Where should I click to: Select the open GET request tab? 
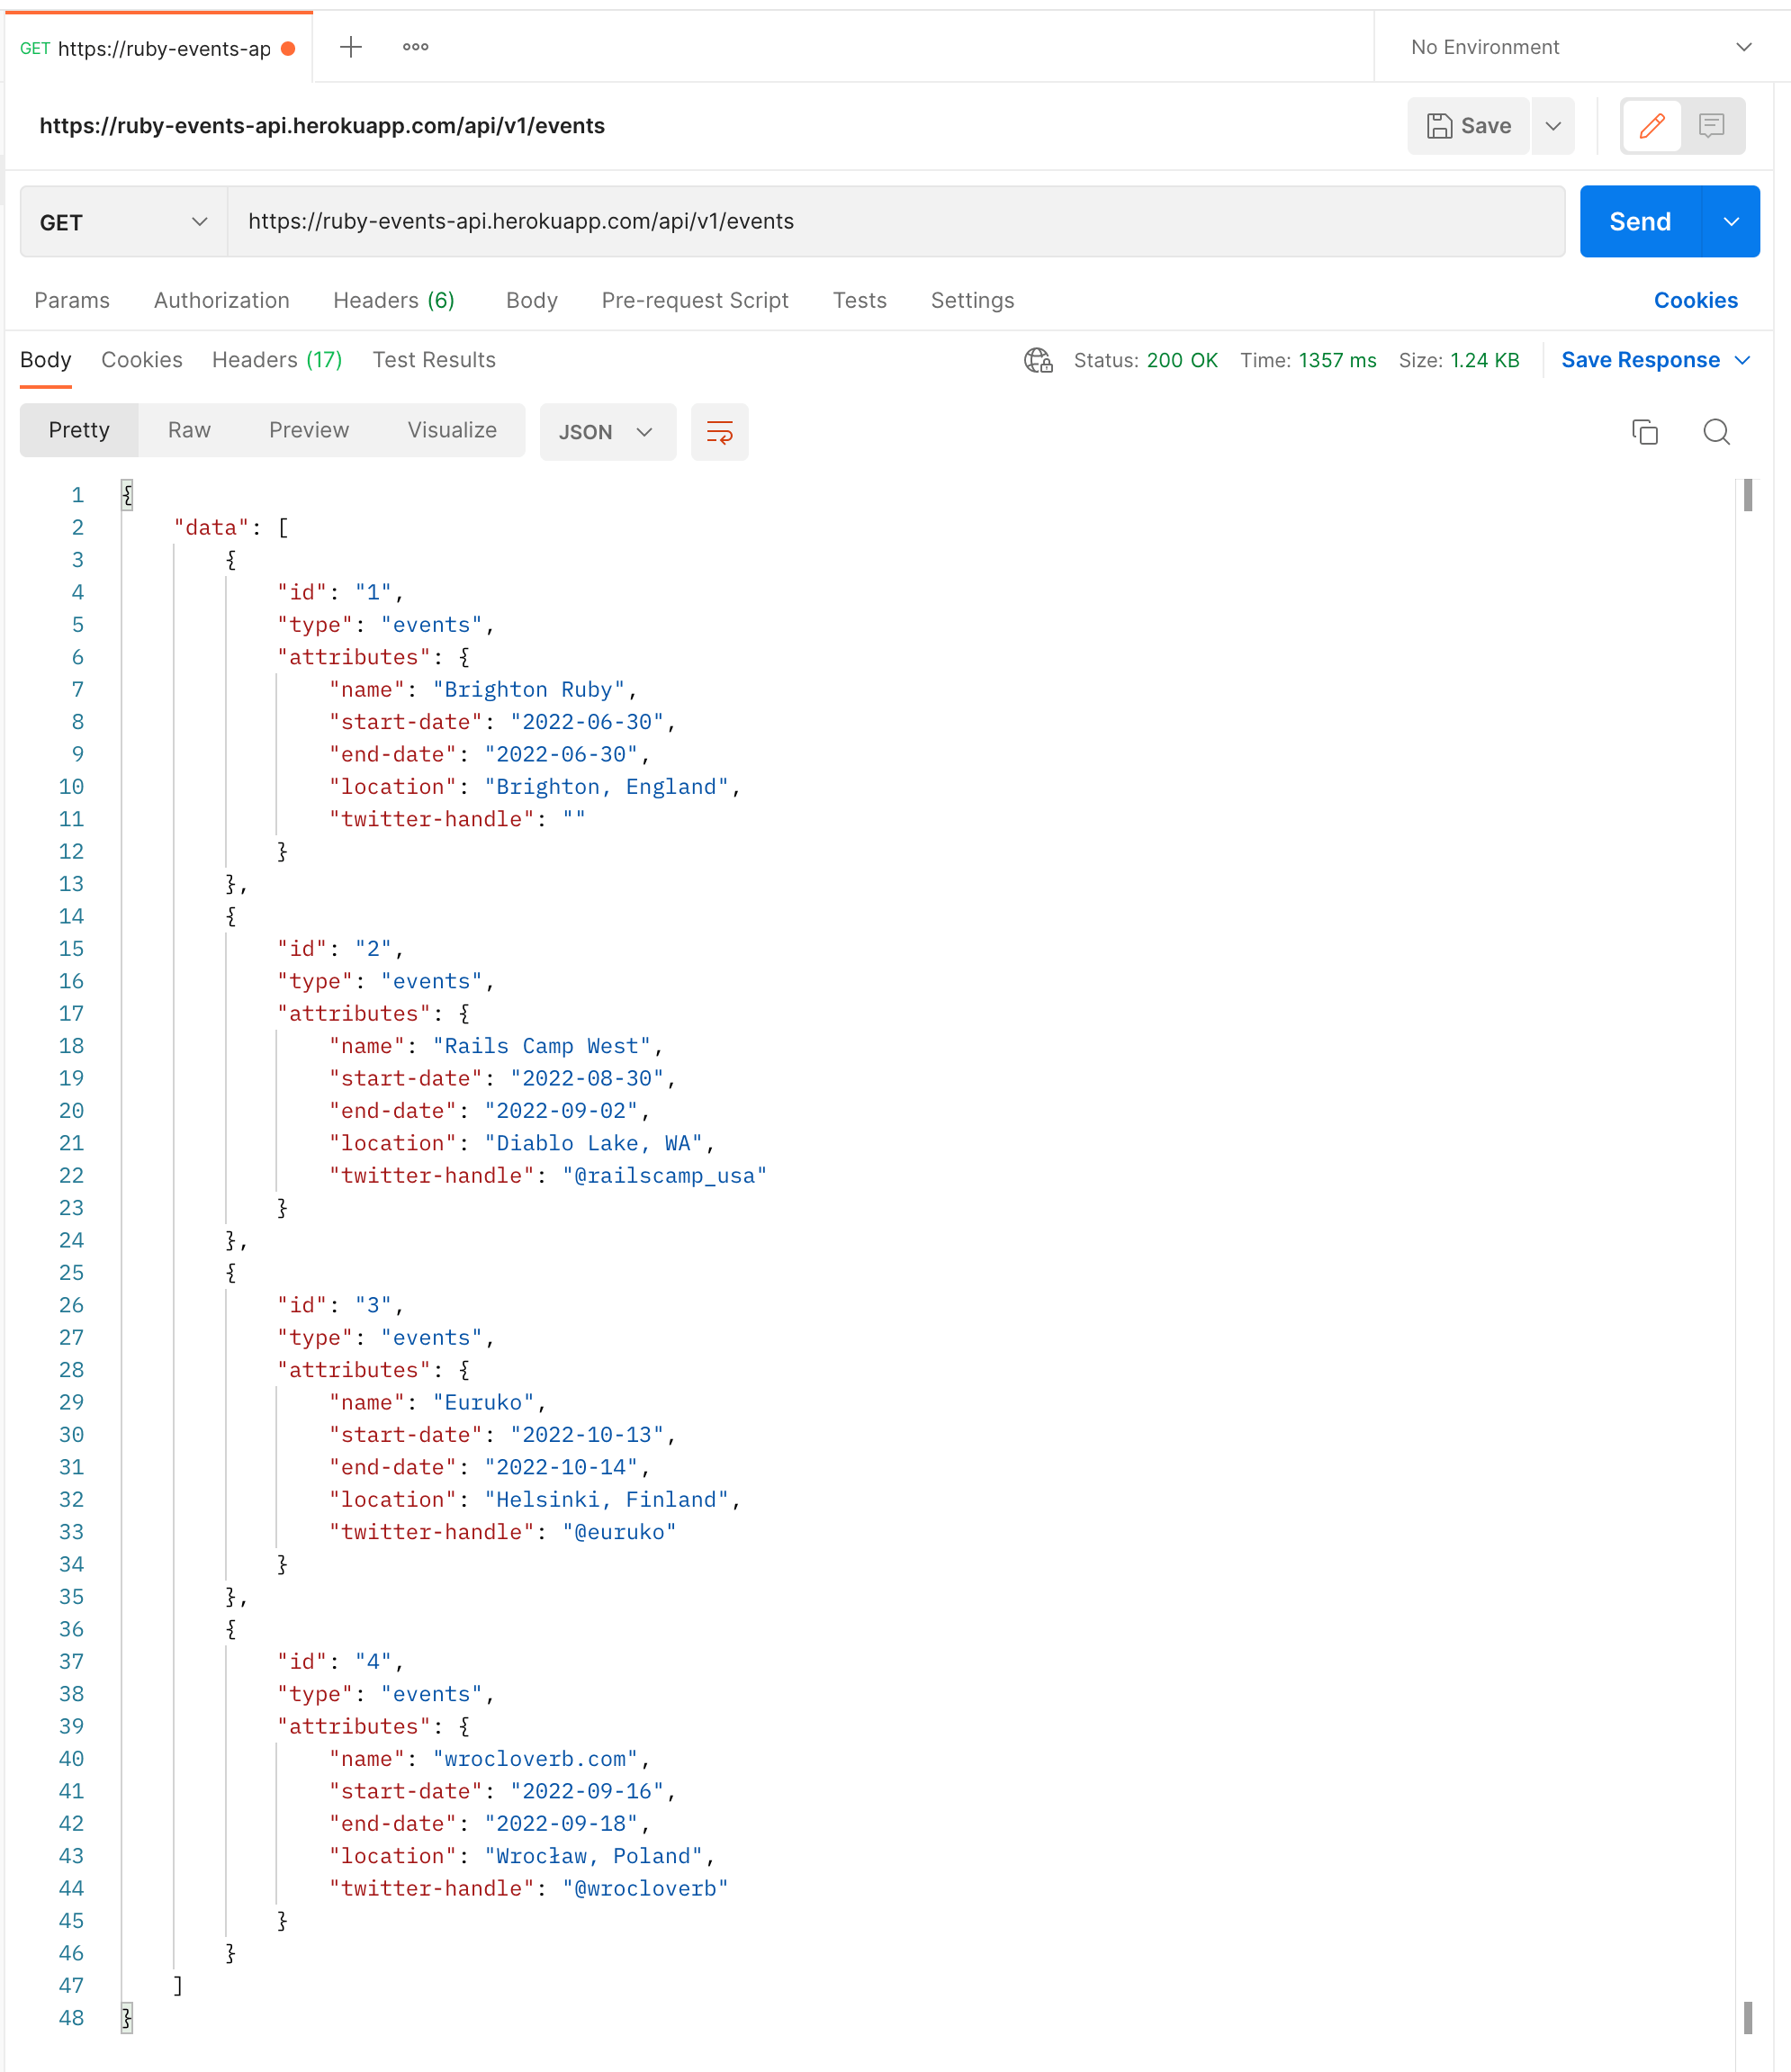(158, 48)
